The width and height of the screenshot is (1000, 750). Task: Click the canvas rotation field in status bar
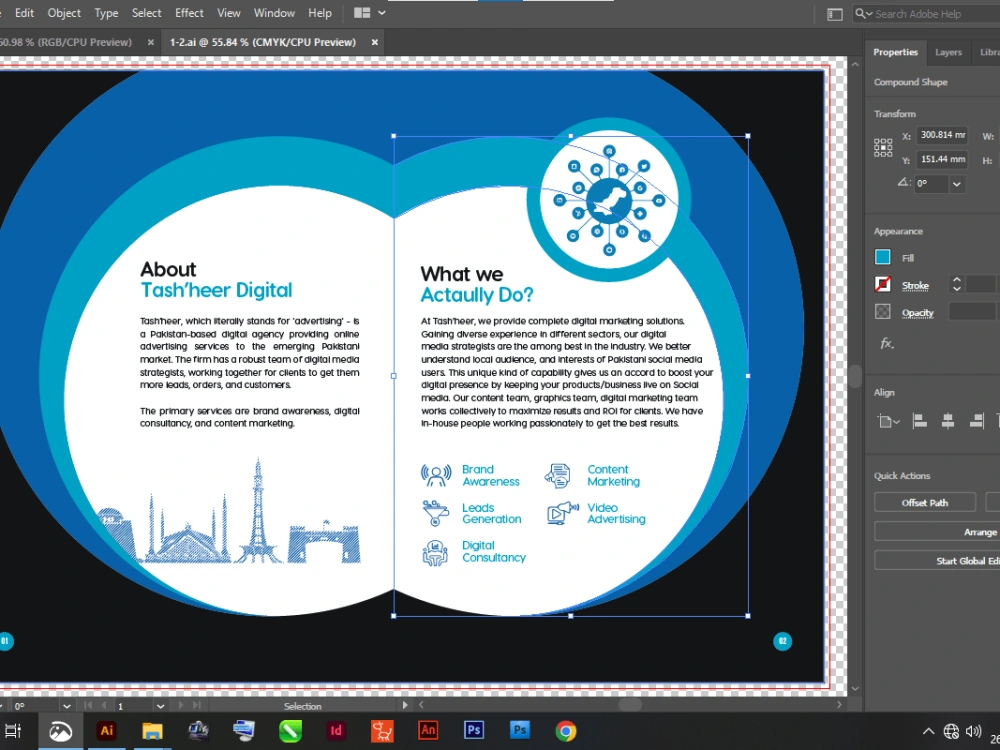(x=35, y=706)
